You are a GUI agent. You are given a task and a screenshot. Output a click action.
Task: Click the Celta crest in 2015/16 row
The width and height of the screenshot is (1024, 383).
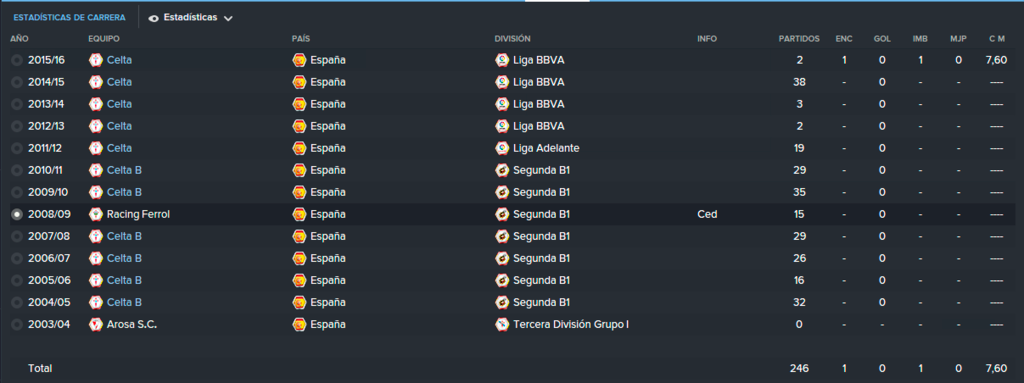tap(96, 60)
